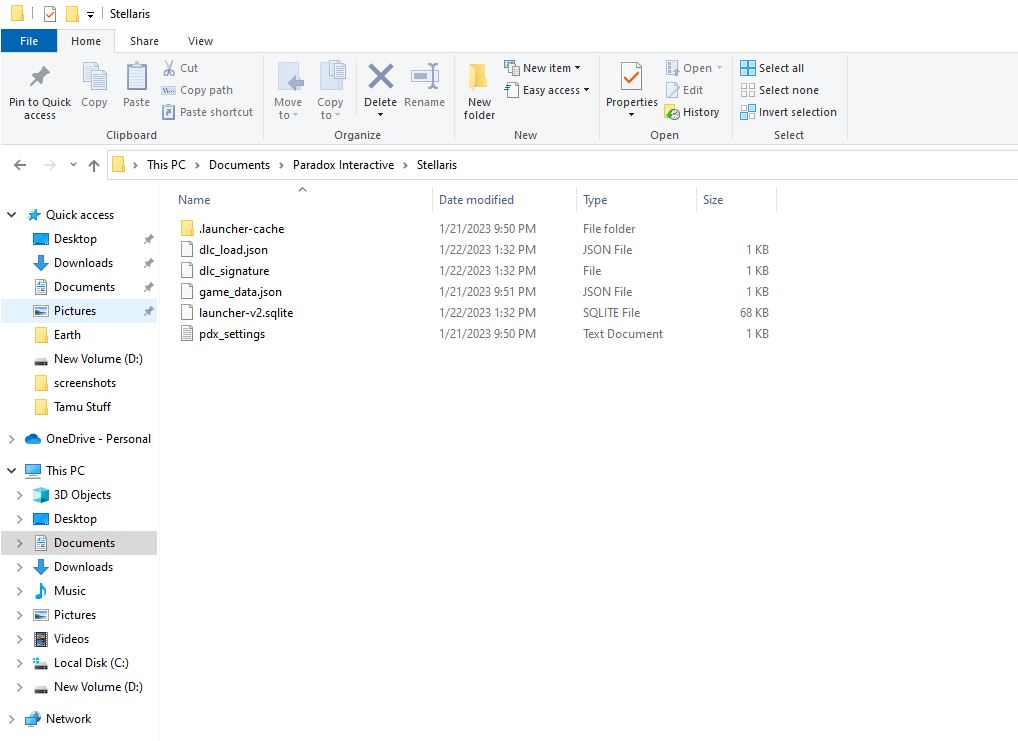Select the dlc_load.json file

click(x=233, y=250)
